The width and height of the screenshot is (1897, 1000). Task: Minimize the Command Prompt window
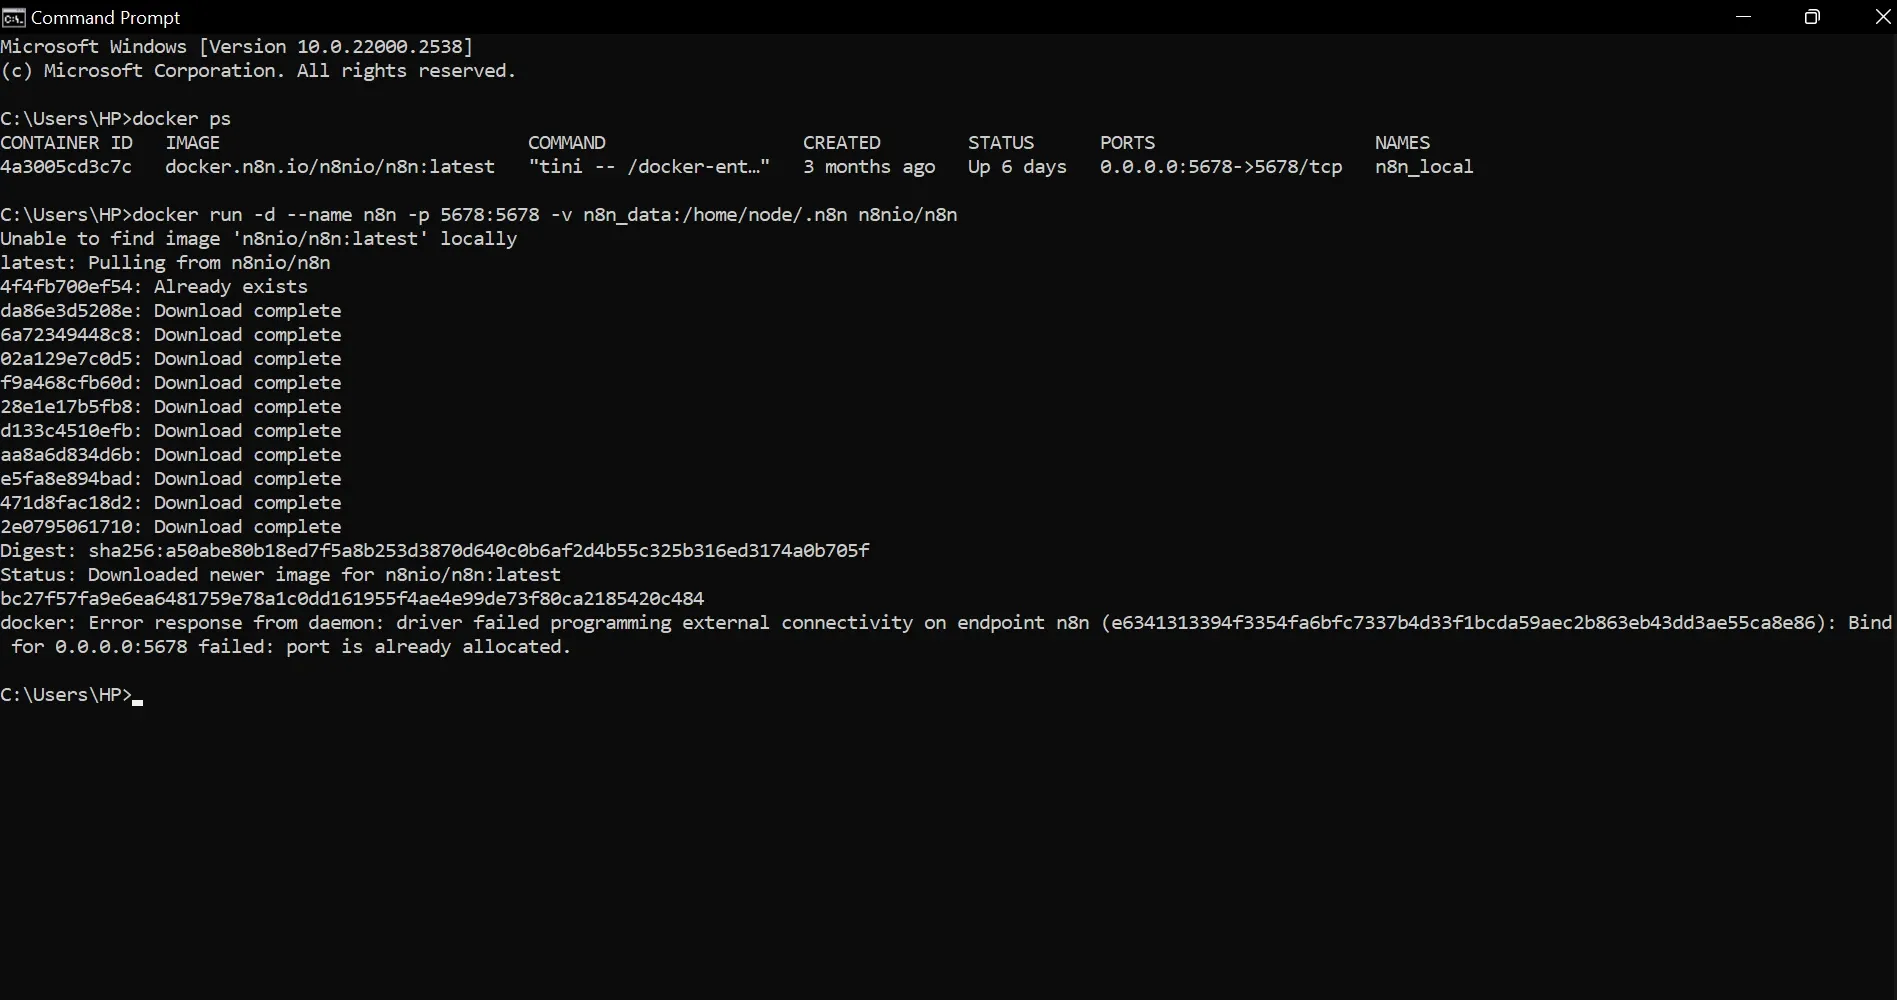pyautogui.click(x=1743, y=17)
